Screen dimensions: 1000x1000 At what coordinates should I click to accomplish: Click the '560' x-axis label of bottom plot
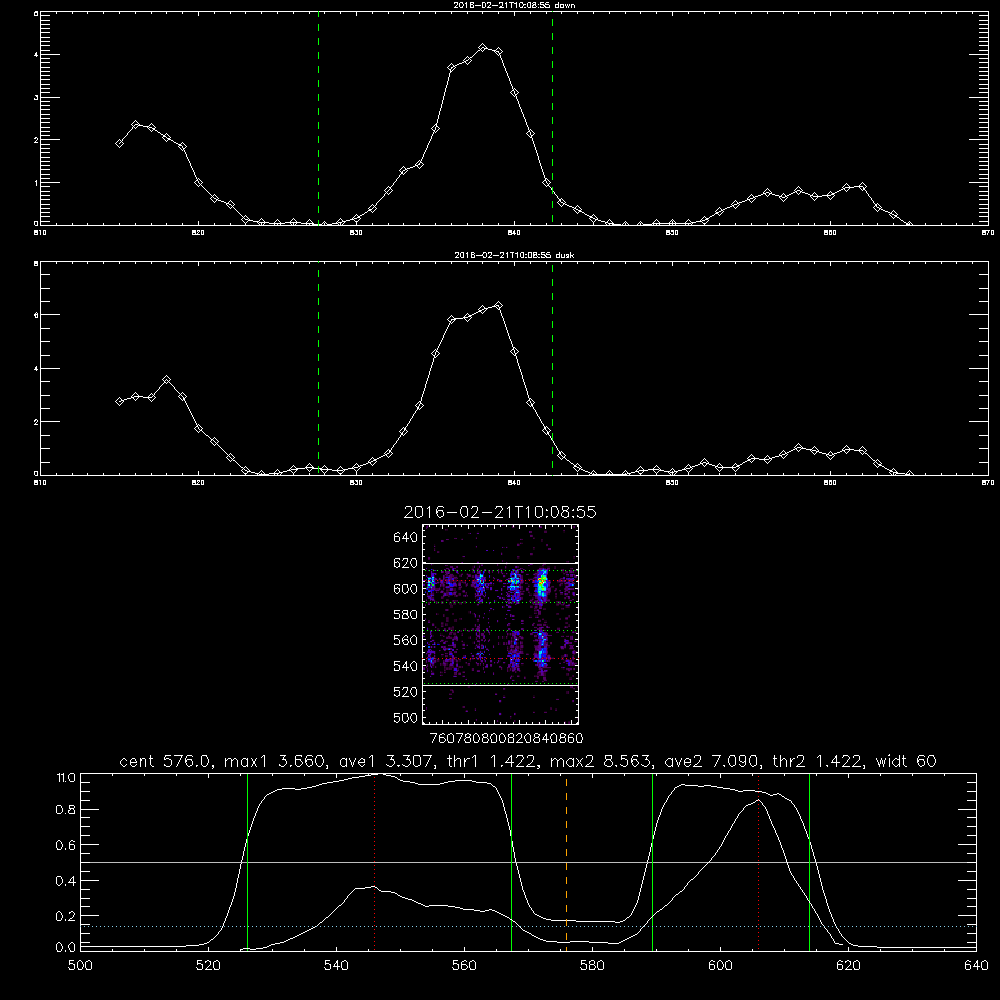point(464,966)
